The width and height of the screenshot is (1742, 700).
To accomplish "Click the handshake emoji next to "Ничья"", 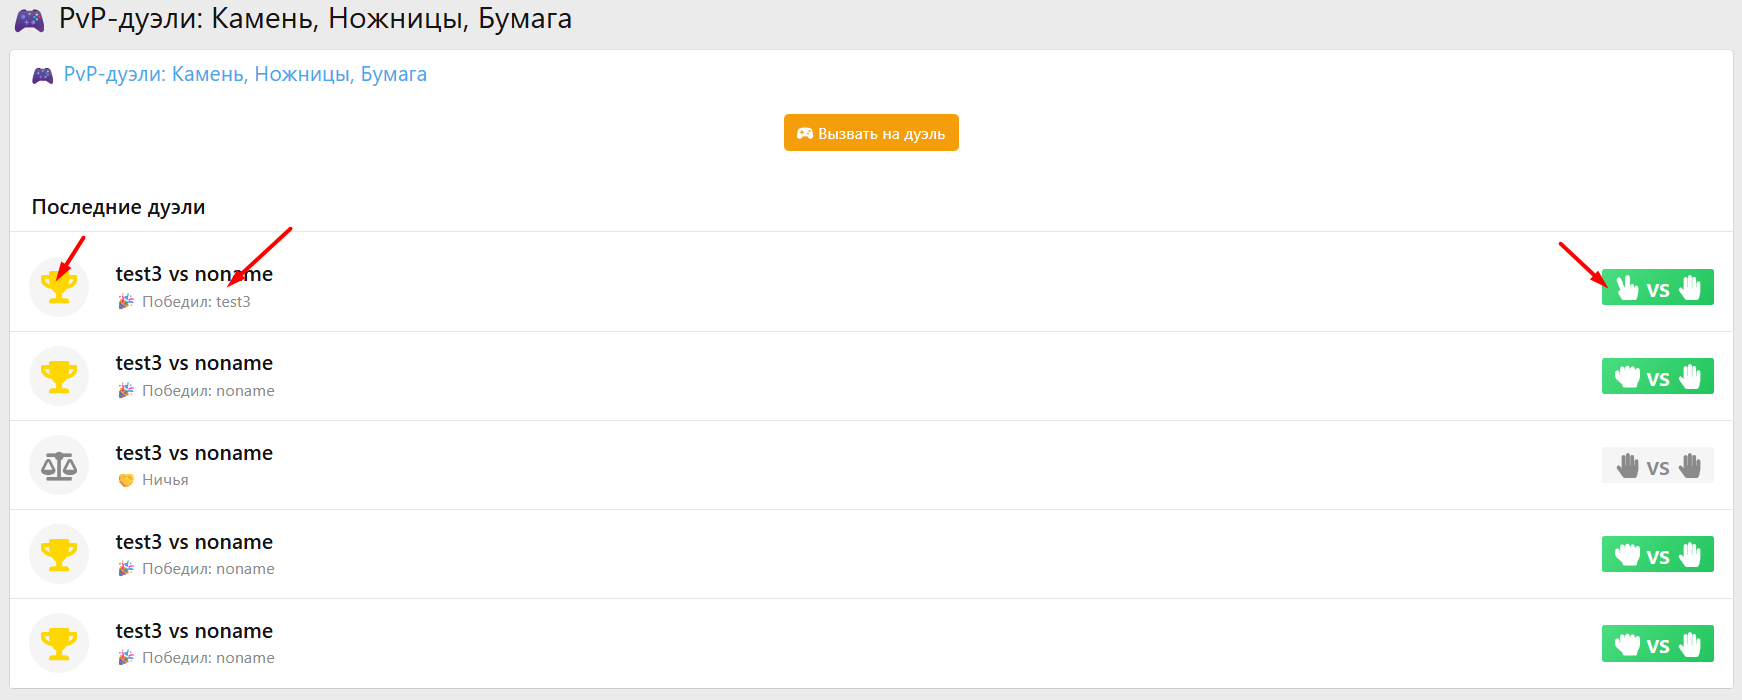I will [126, 480].
